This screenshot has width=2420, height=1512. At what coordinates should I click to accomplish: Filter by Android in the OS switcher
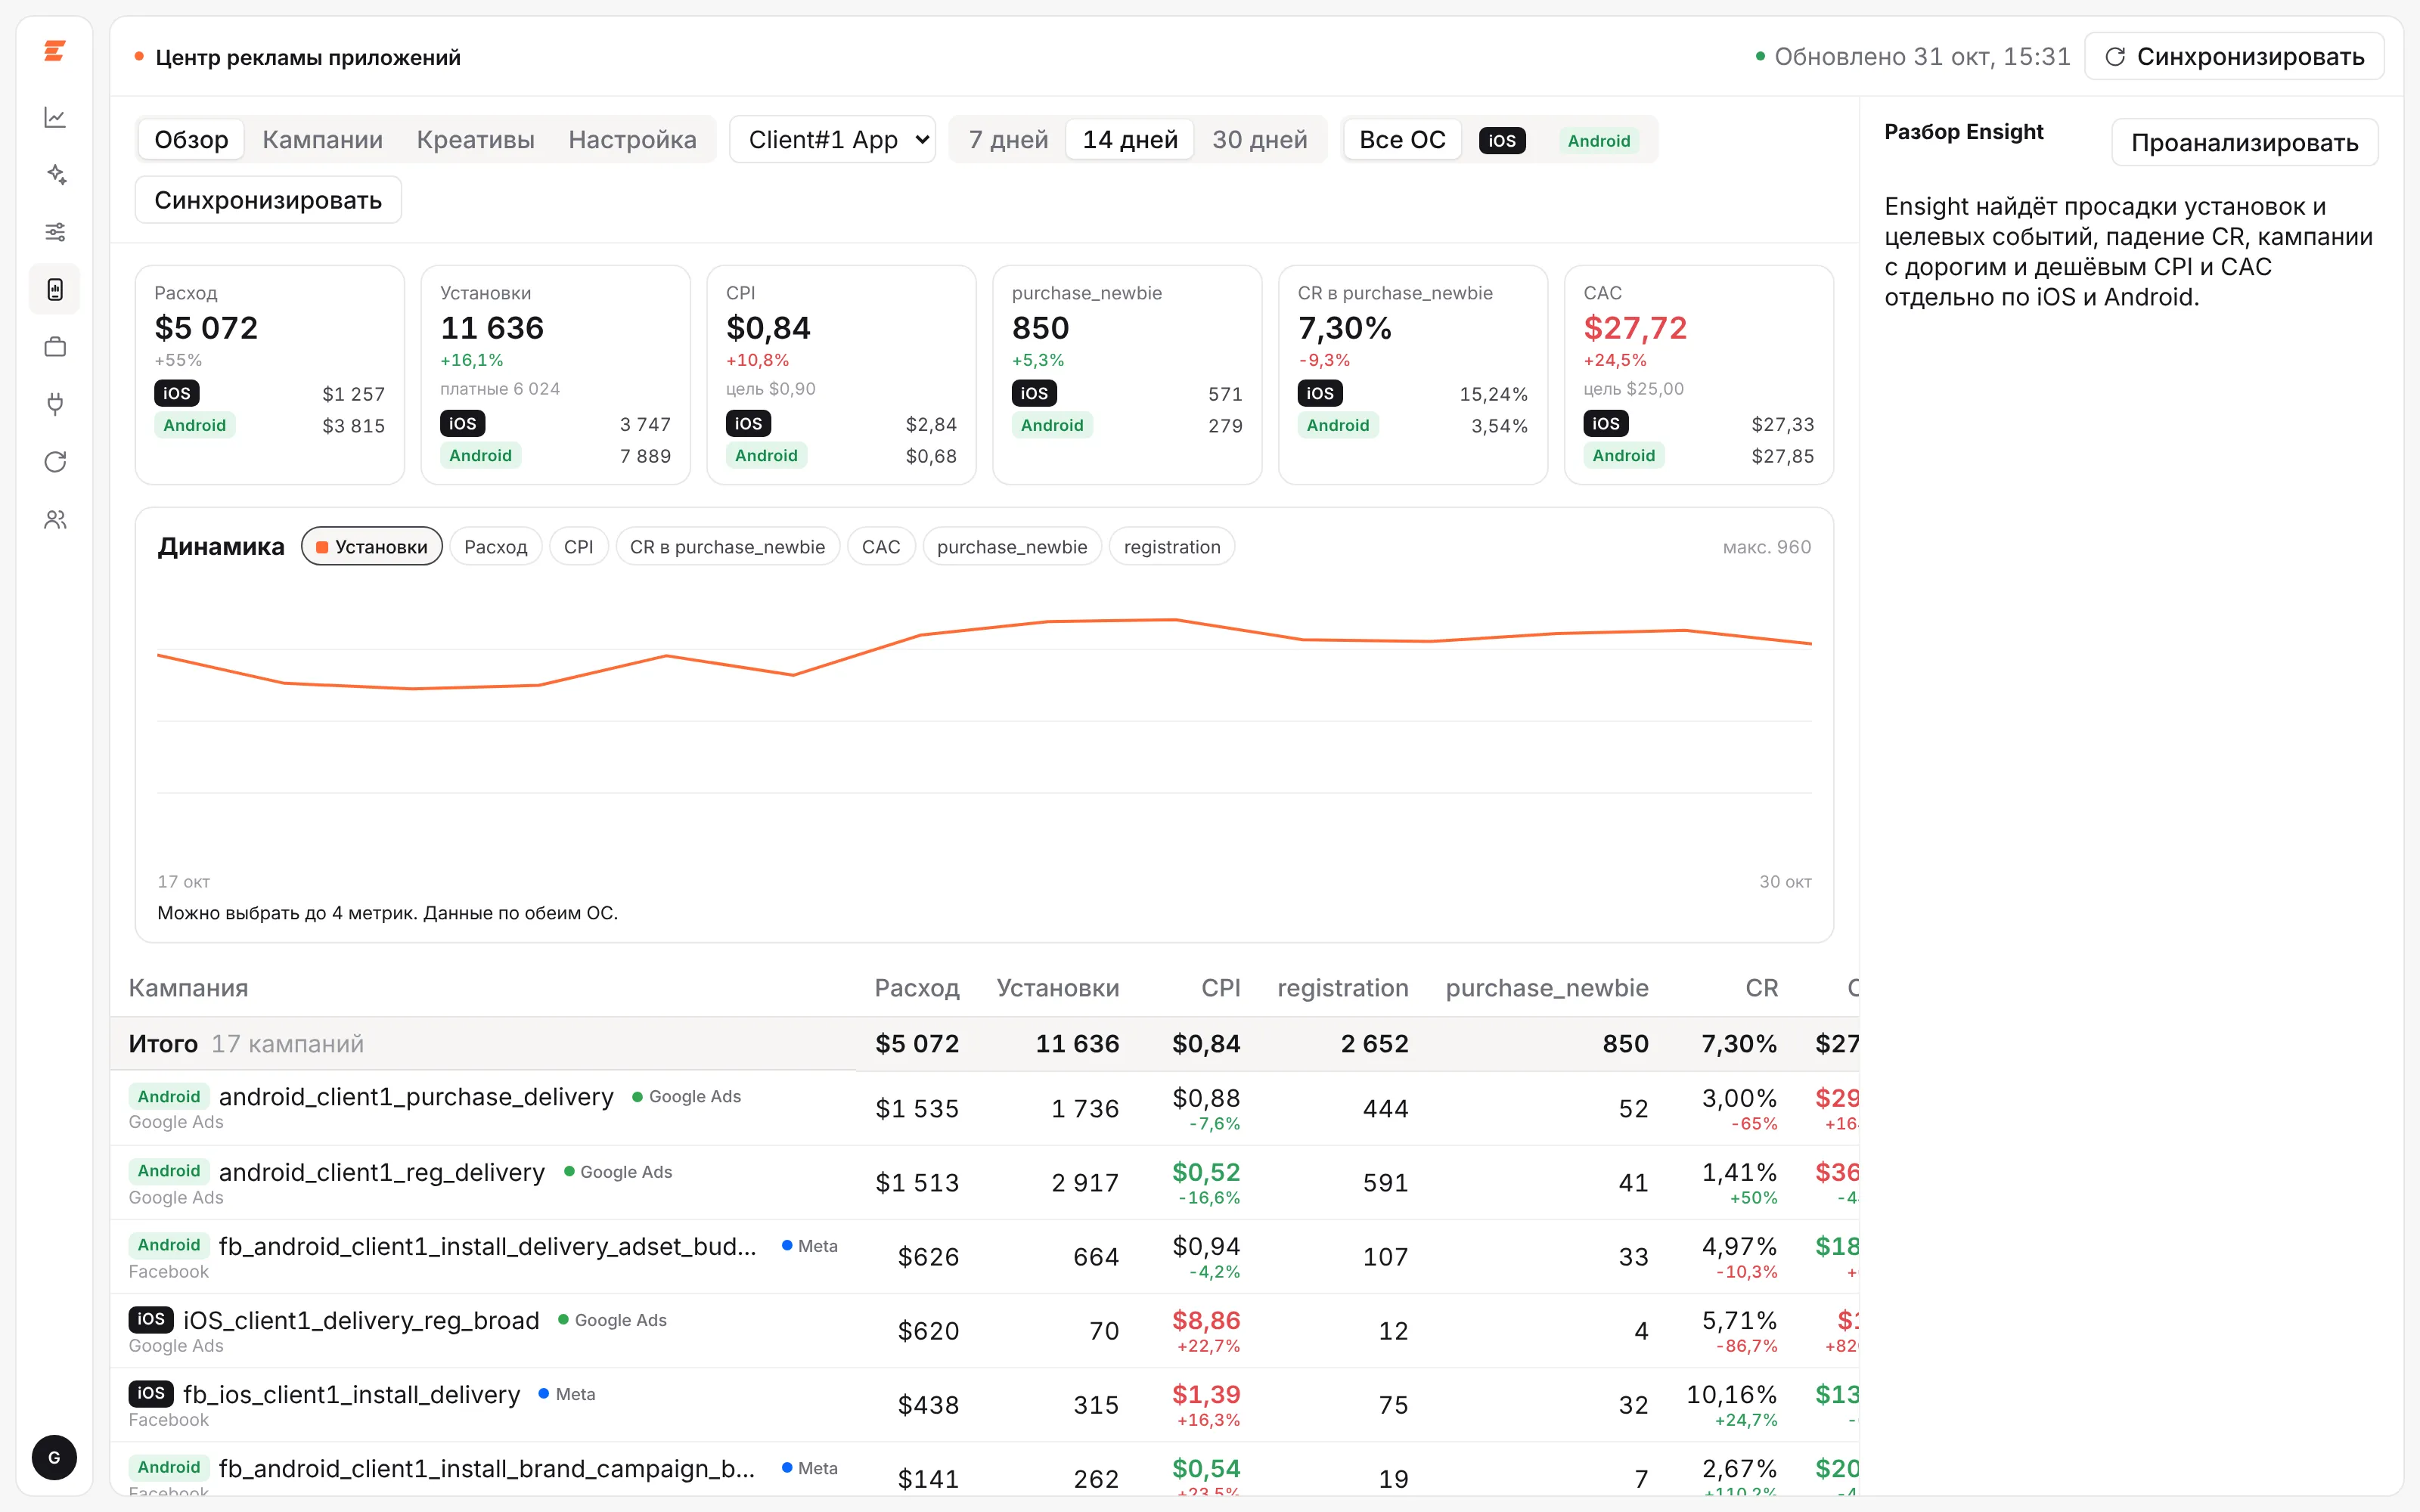[1599, 140]
